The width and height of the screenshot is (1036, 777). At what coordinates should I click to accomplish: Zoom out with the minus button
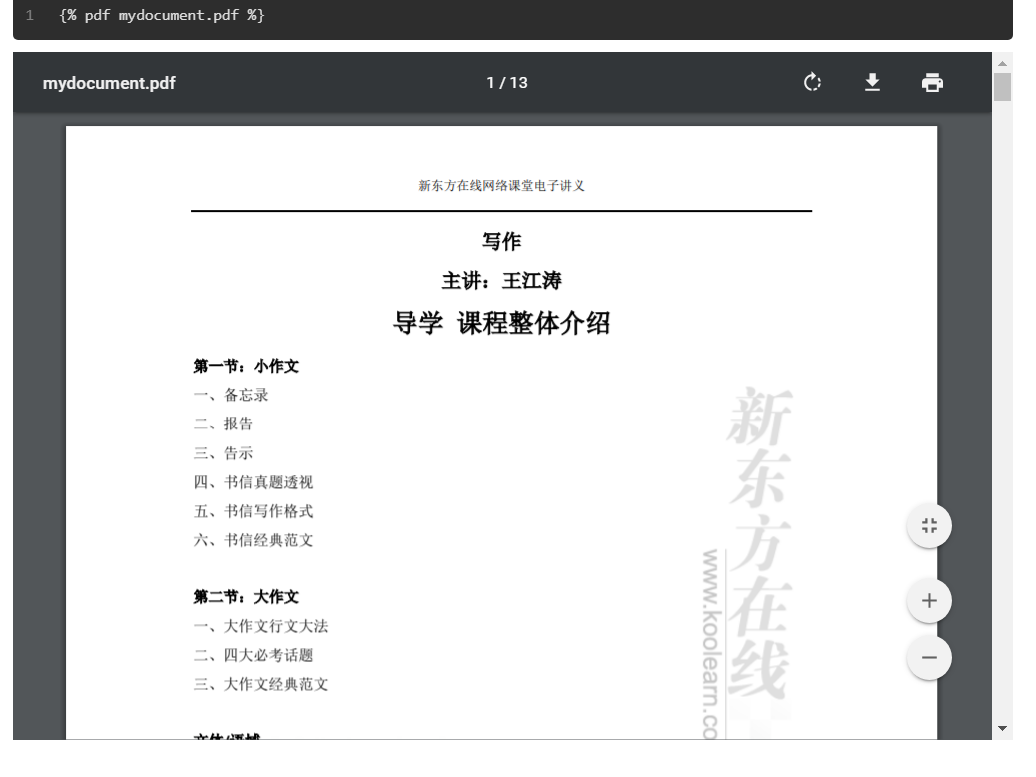929,657
